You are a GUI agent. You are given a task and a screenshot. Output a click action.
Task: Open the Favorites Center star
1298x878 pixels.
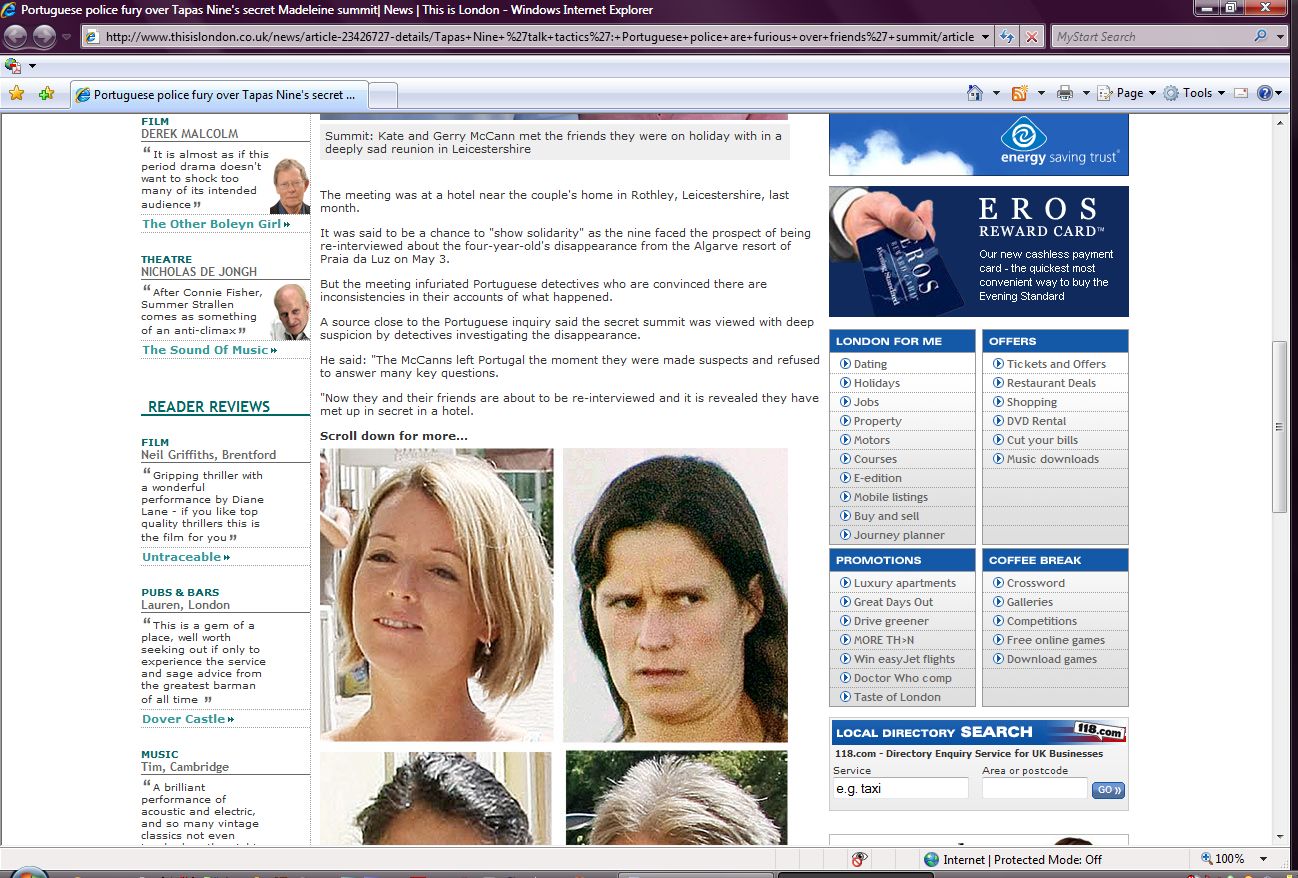coord(16,94)
